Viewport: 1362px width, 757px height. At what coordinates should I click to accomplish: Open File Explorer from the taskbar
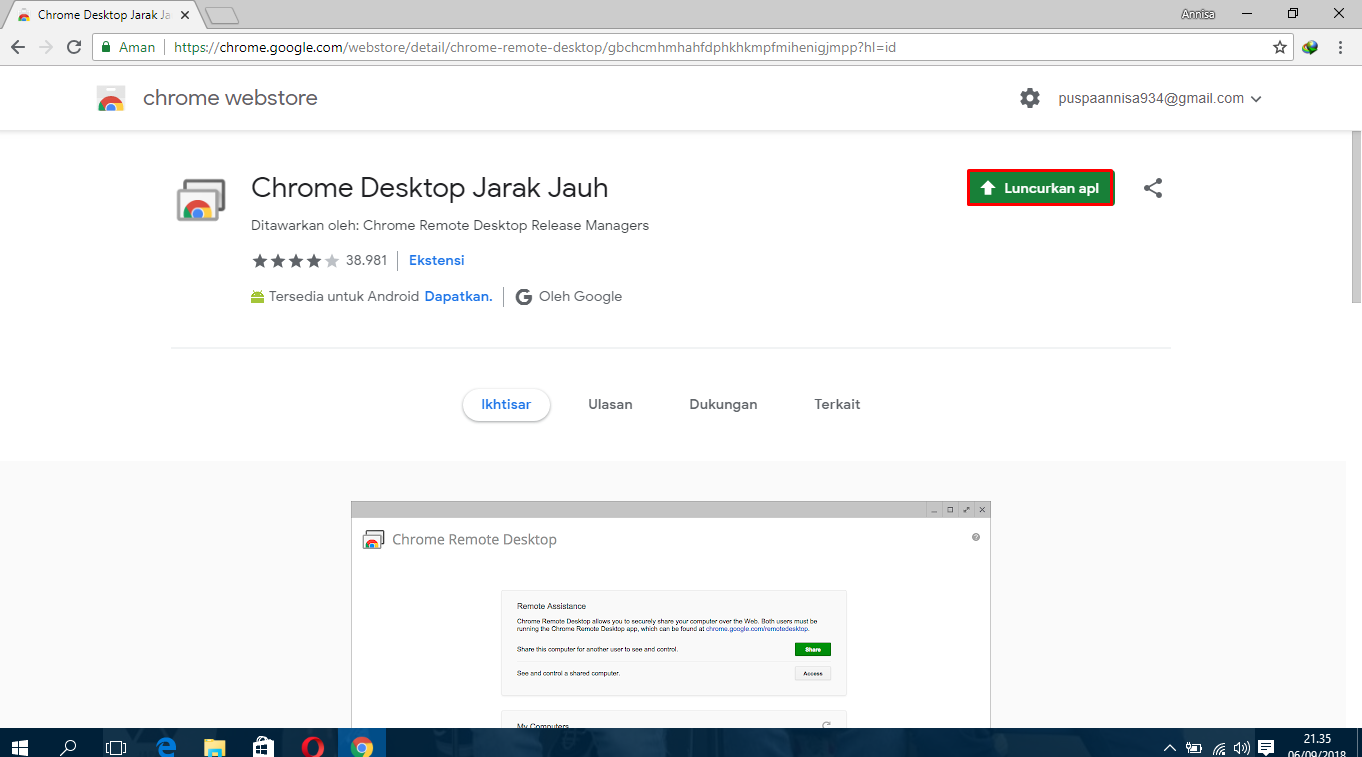215,746
